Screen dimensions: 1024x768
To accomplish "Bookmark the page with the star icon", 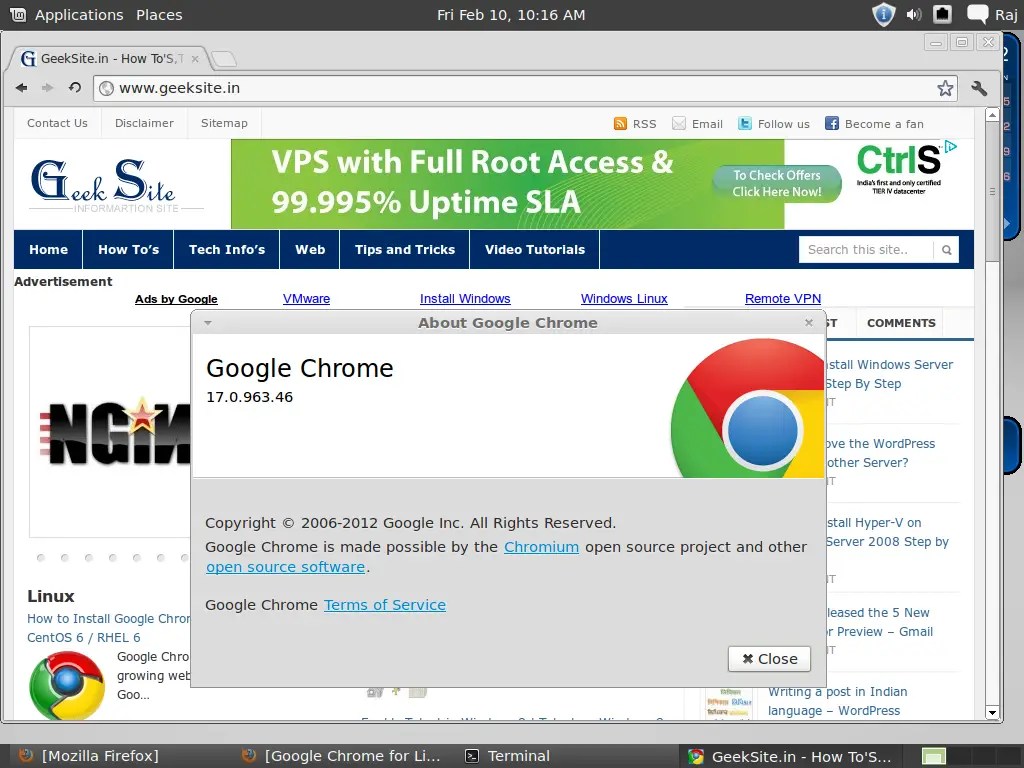I will 945,88.
